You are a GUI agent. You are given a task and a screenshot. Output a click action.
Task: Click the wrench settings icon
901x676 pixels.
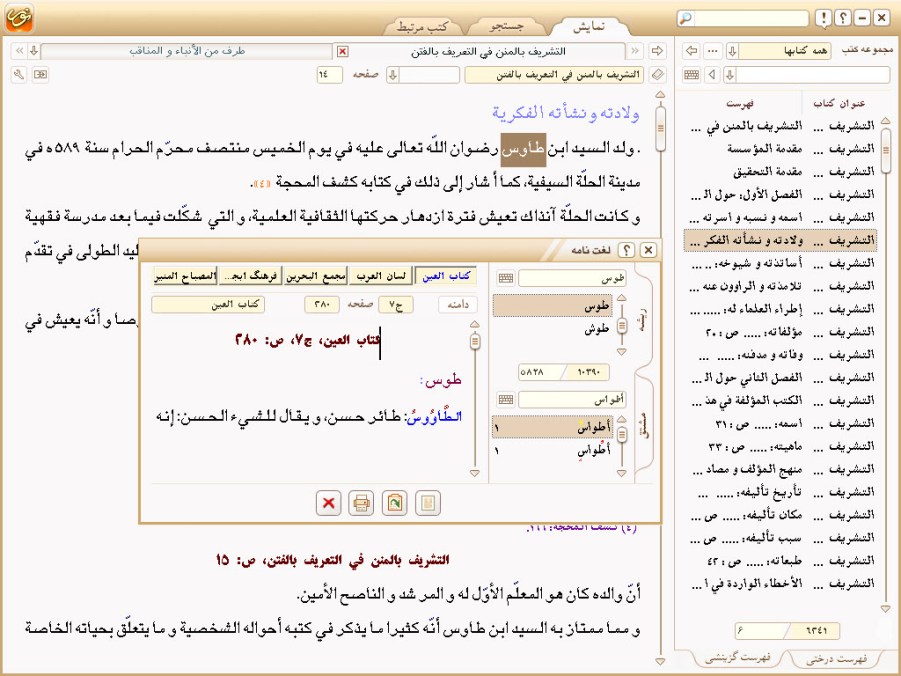[x=20, y=74]
